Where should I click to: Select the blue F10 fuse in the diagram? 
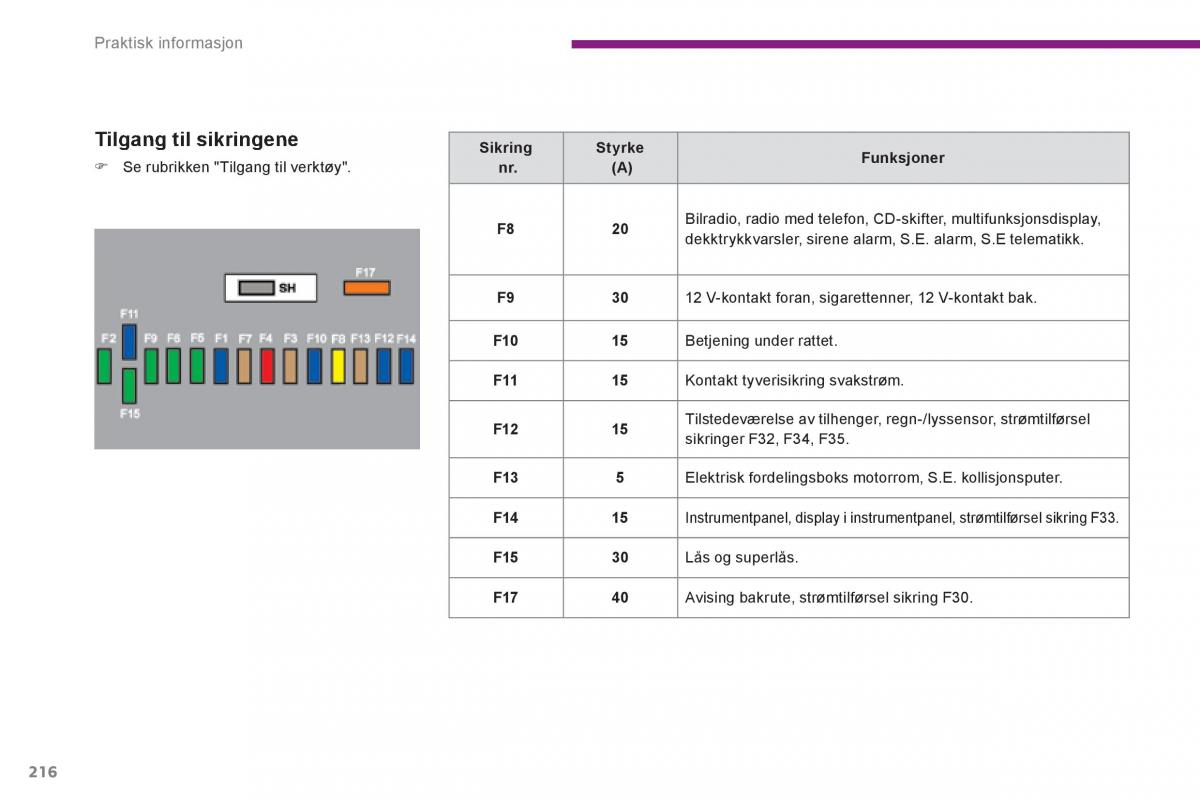click(x=314, y=366)
